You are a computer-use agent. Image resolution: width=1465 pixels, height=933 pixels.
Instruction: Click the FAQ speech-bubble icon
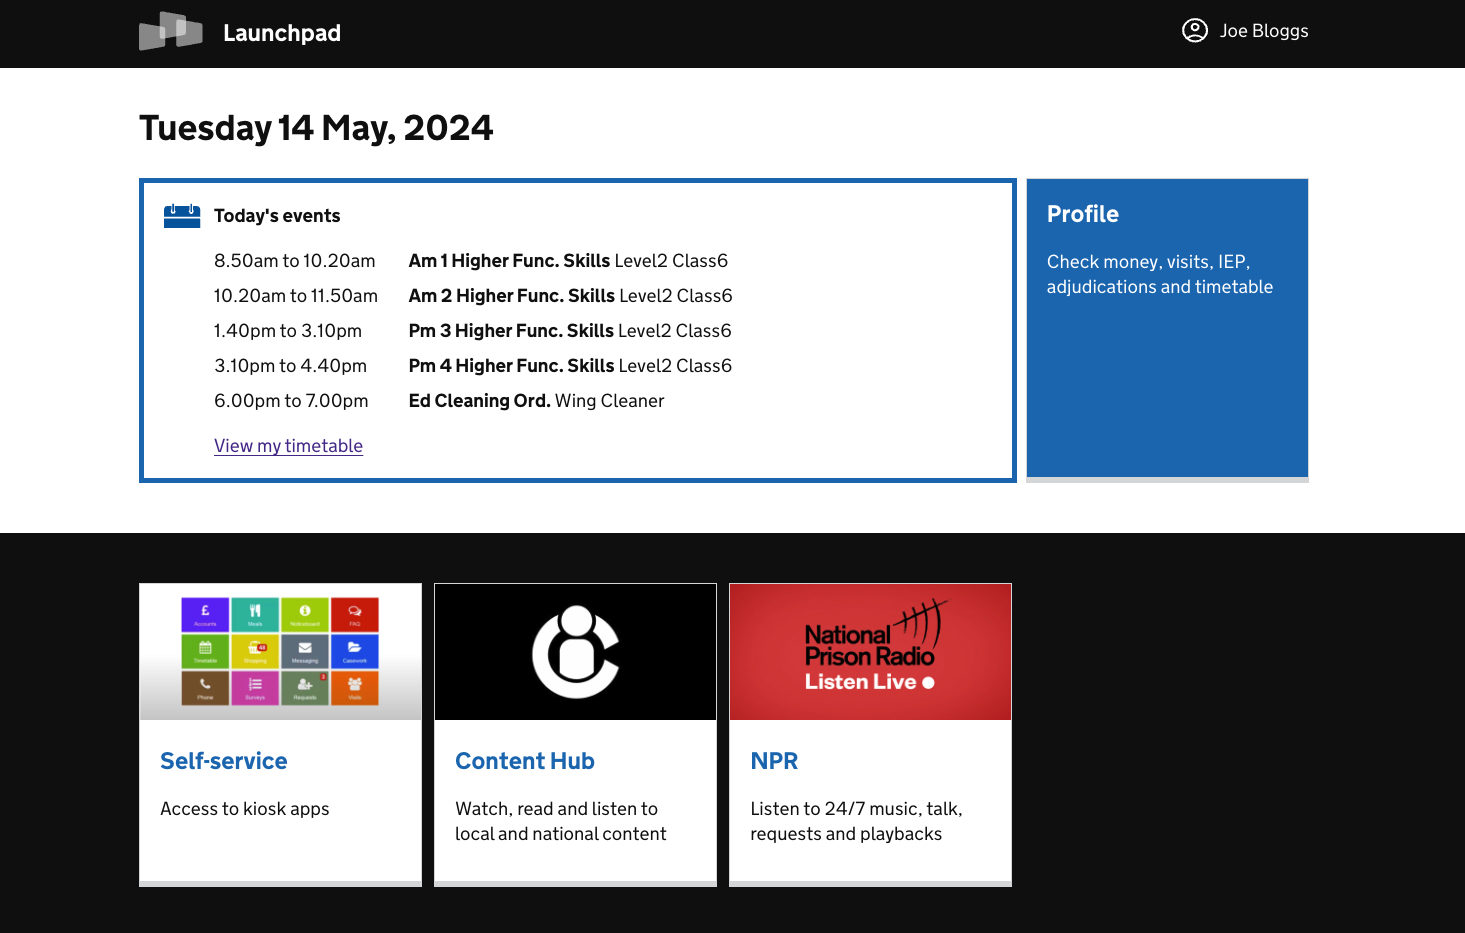pyautogui.click(x=355, y=615)
